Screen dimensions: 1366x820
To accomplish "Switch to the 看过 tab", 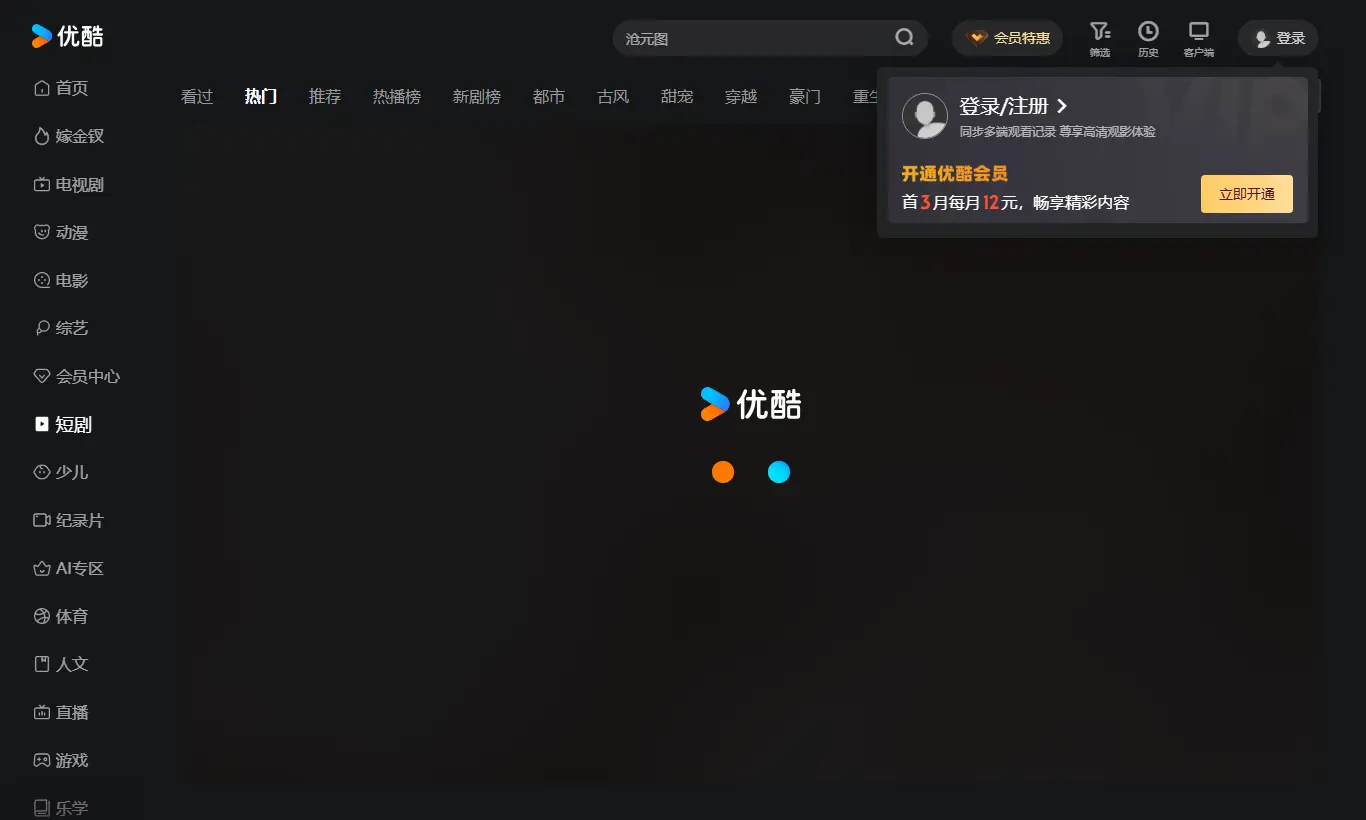I will click(197, 97).
